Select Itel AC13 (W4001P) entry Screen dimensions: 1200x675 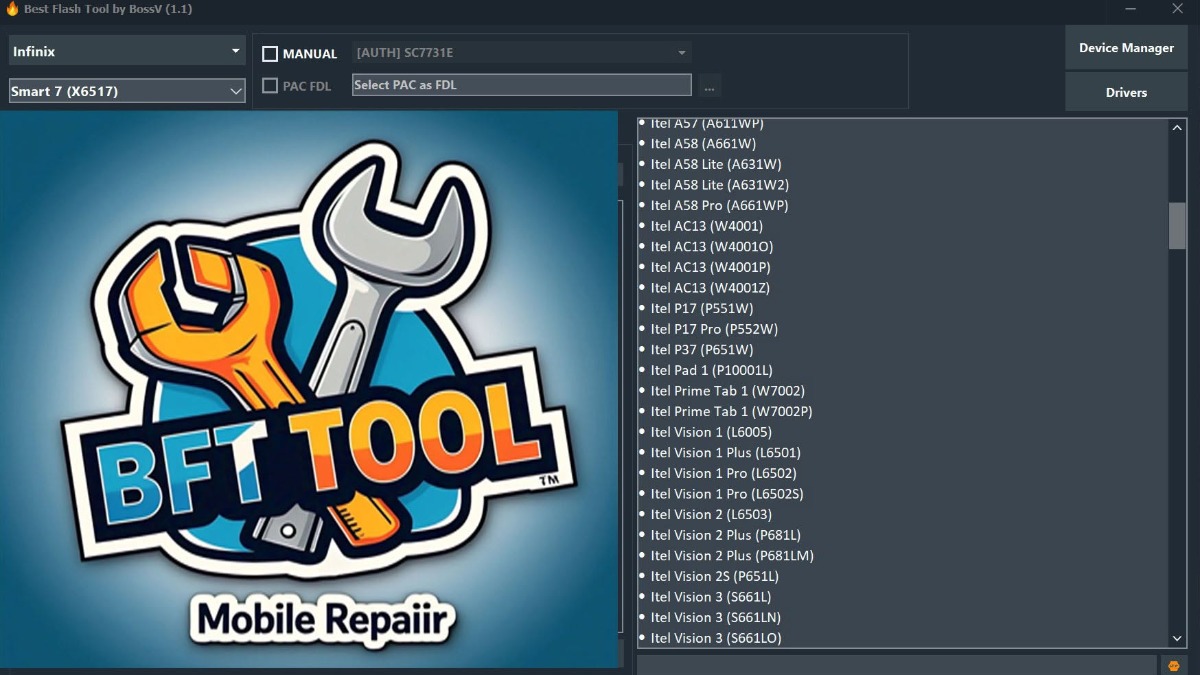coord(711,267)
